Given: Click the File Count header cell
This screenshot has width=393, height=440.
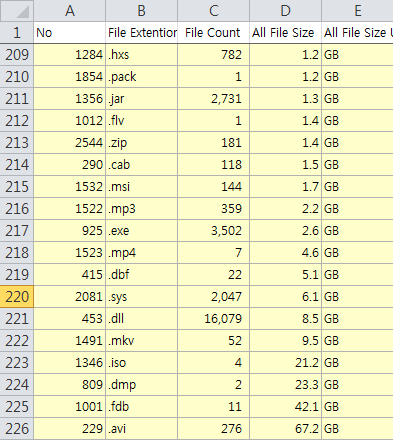Looking at the screenshot, I should [x=213, y=33].
